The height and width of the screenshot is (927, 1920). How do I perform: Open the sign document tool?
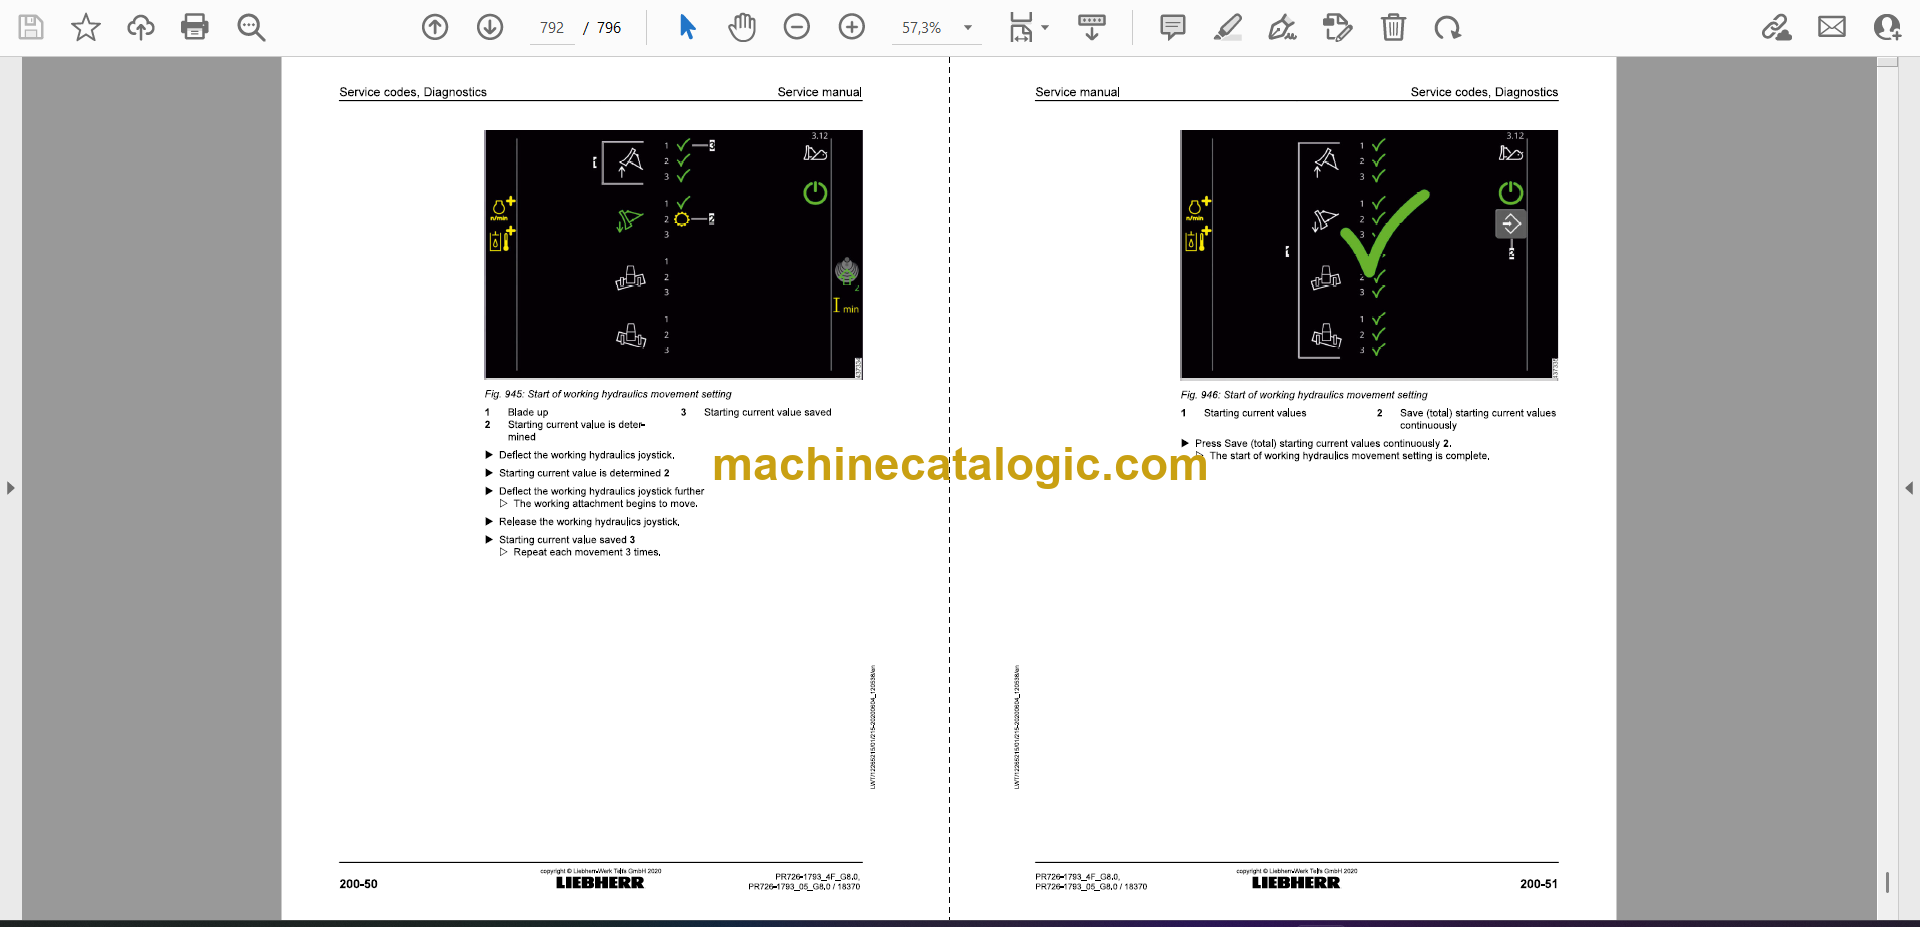pos(1283,27)
